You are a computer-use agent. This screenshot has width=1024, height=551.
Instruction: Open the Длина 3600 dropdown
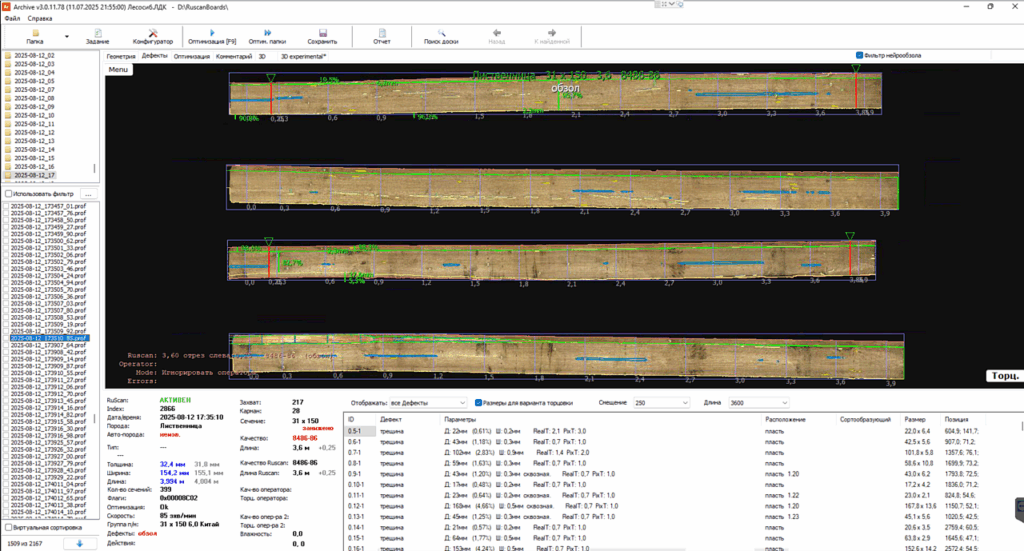pyautogui.click(x=758, y=403)
